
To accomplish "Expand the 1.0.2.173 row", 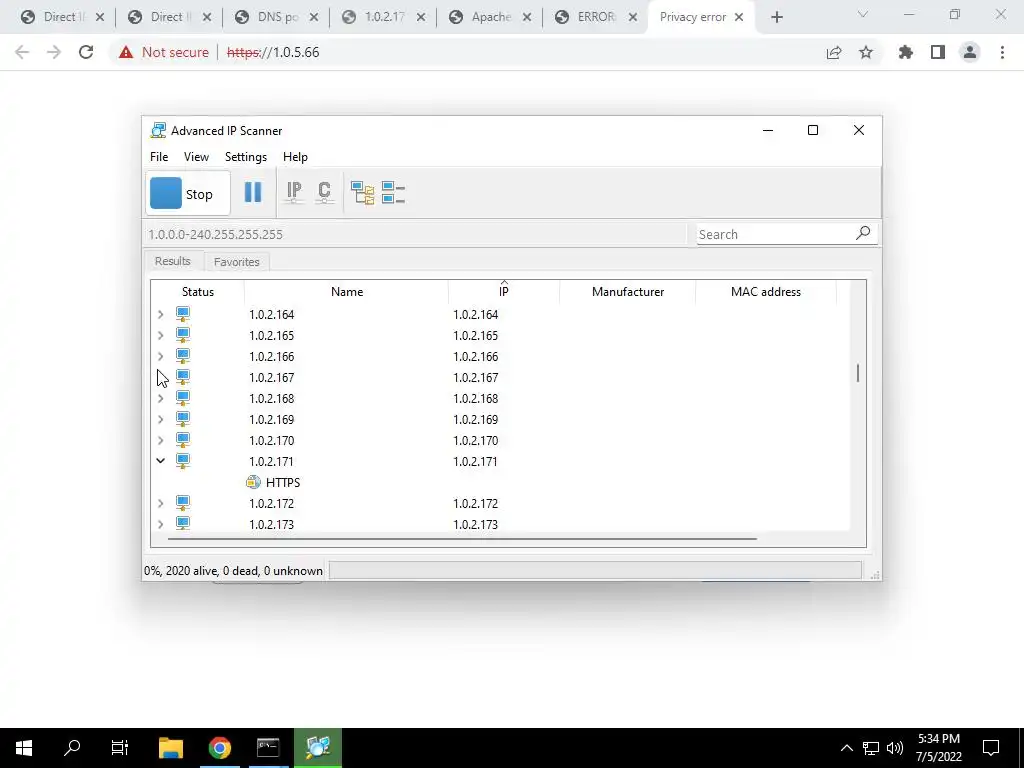I will coord(161,524).
